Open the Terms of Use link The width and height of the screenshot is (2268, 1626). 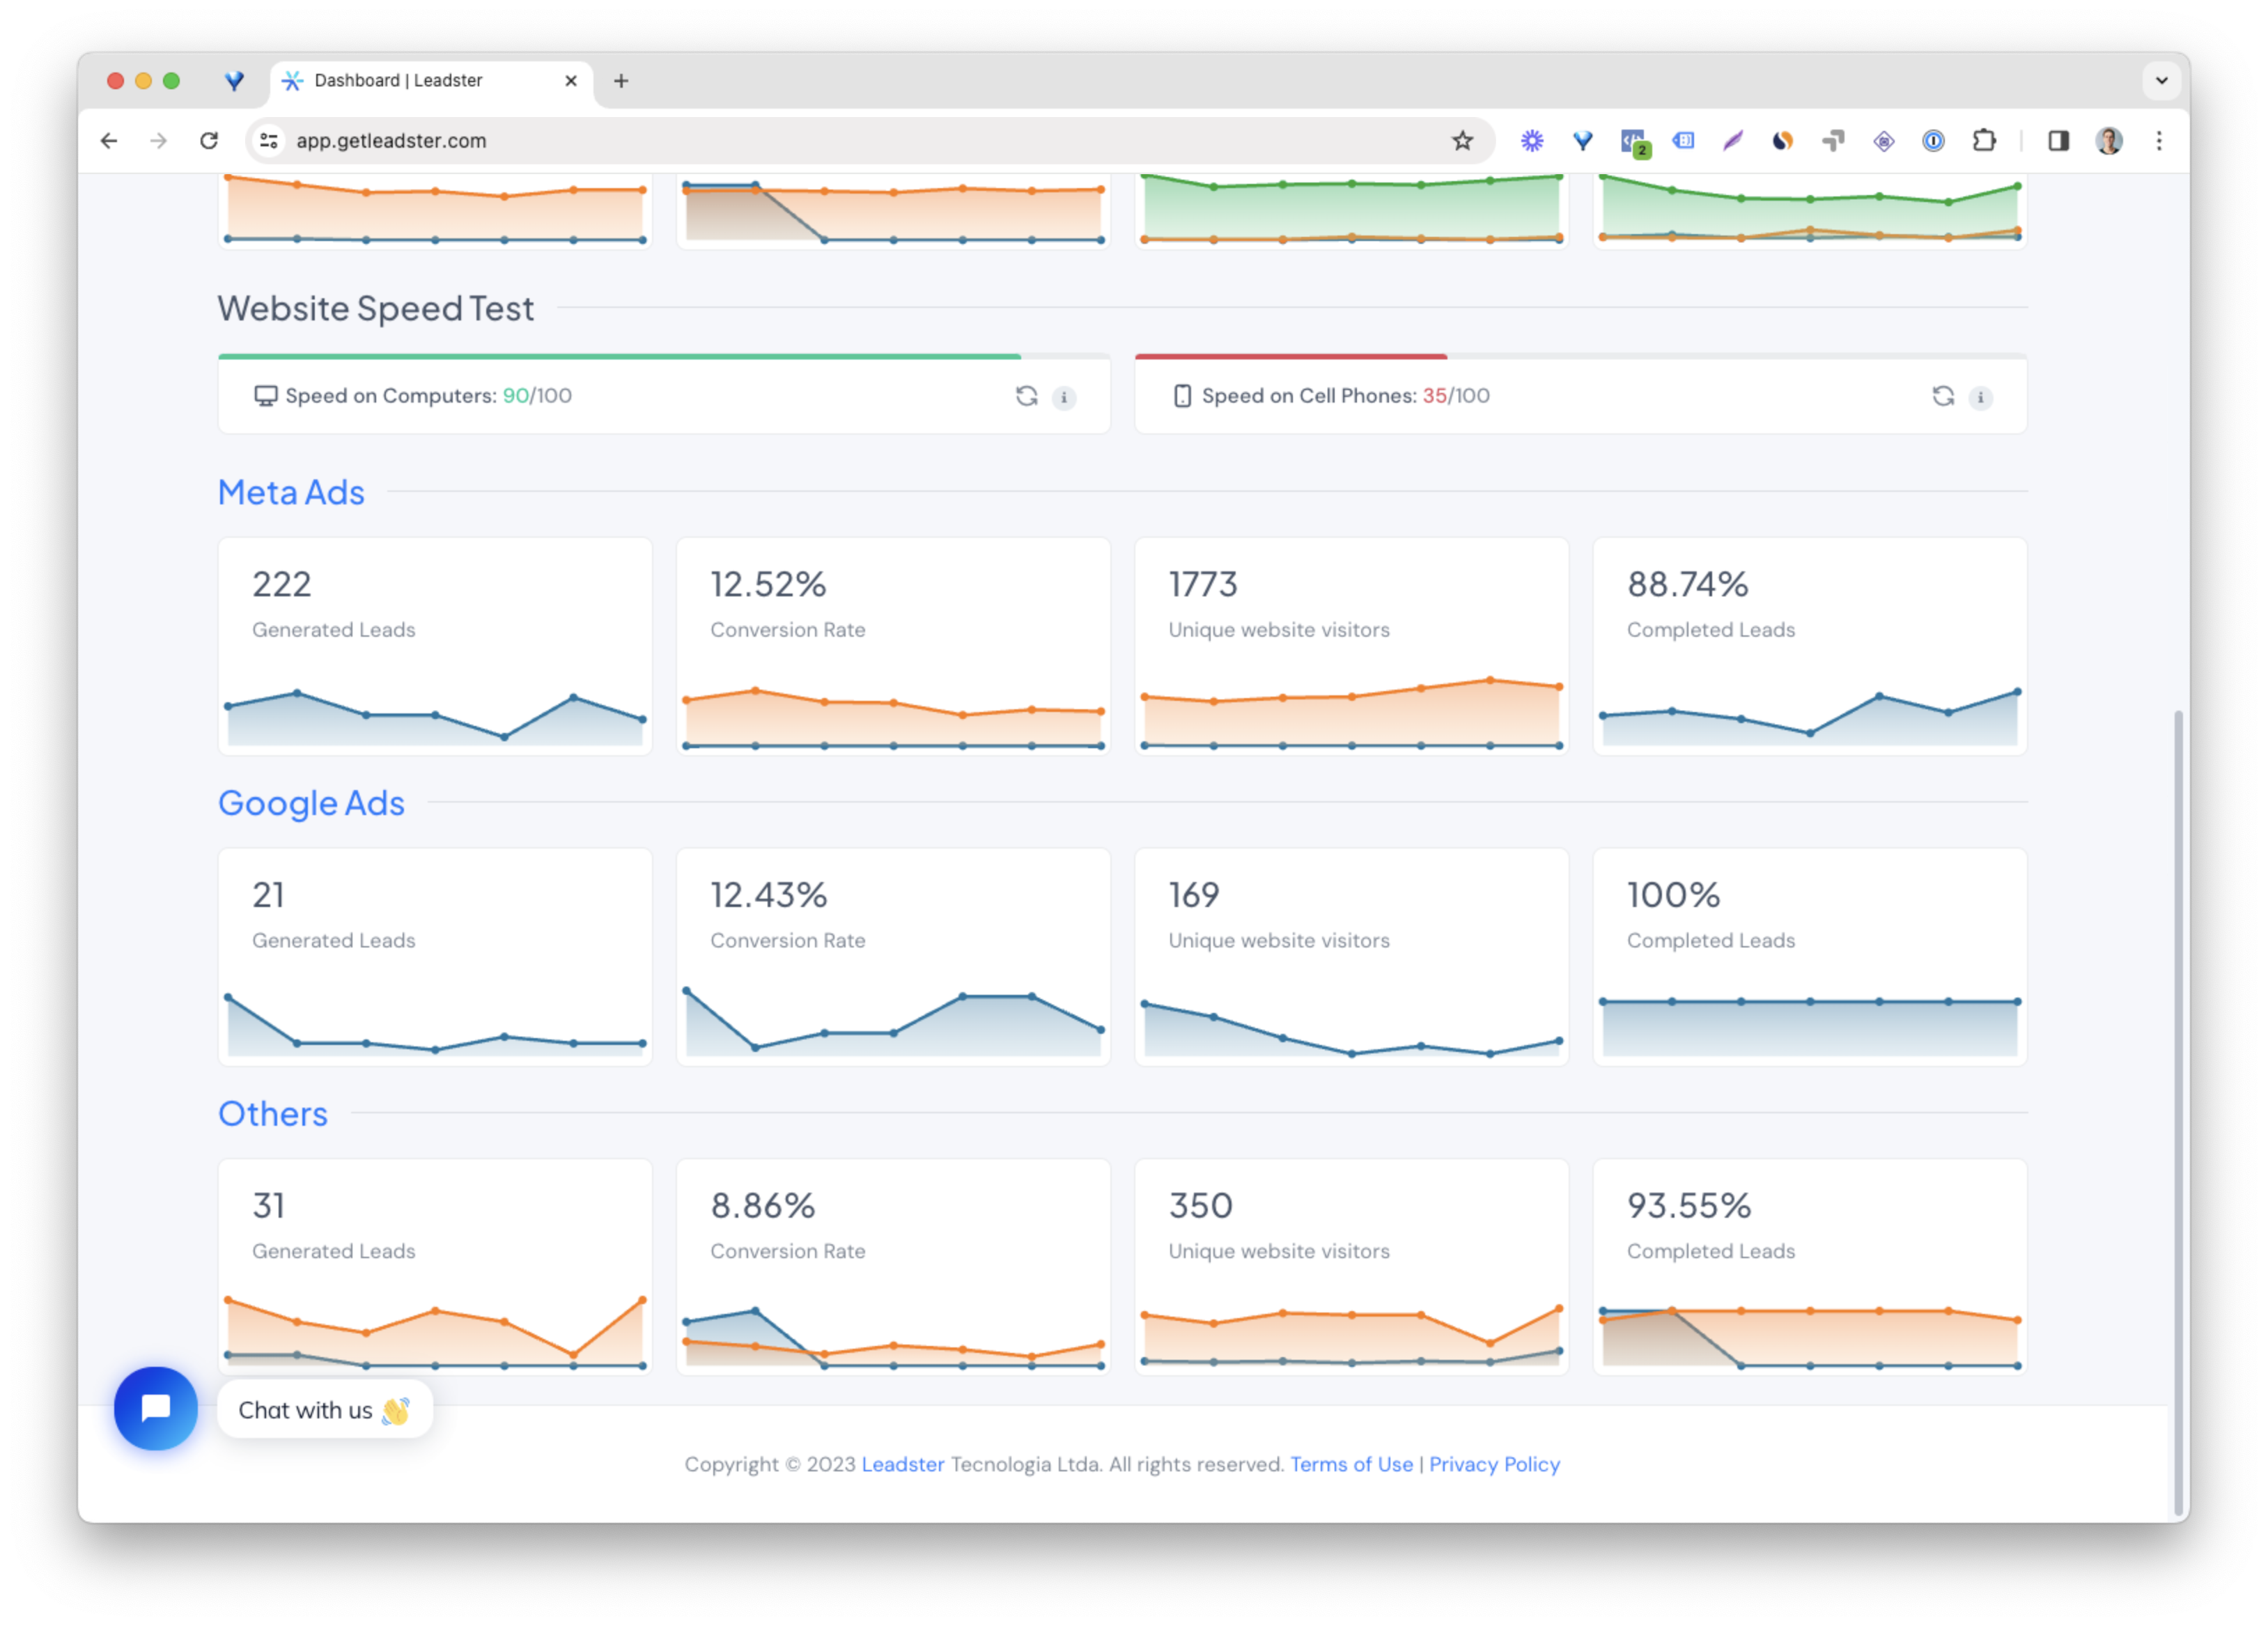[x=1351, y=1464]
